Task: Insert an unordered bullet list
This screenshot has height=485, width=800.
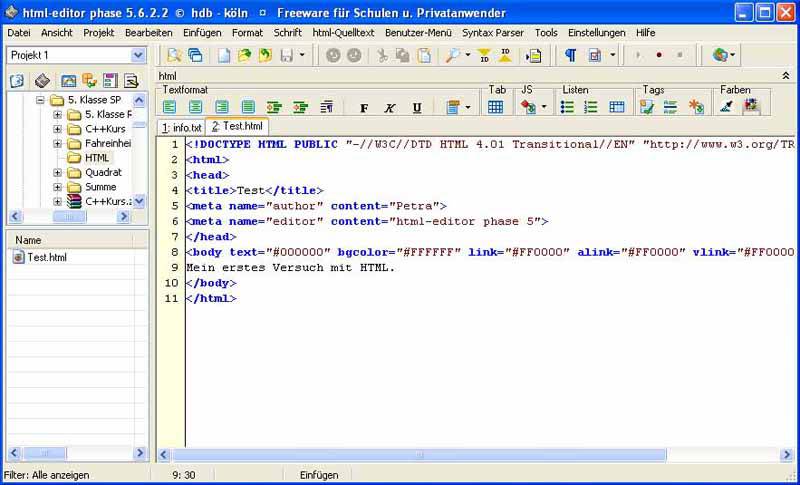Action: [568, 107]
